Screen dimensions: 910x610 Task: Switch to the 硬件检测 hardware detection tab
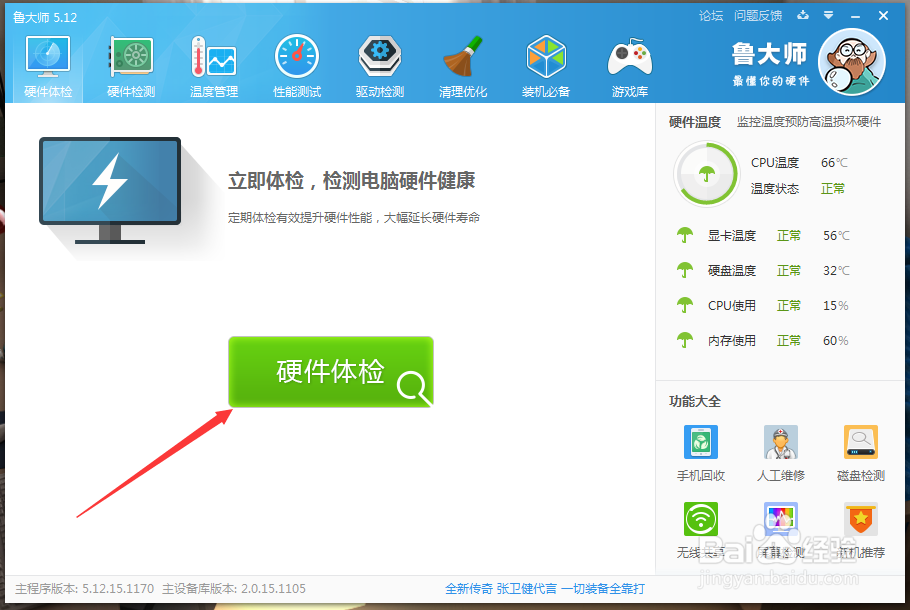131,67
